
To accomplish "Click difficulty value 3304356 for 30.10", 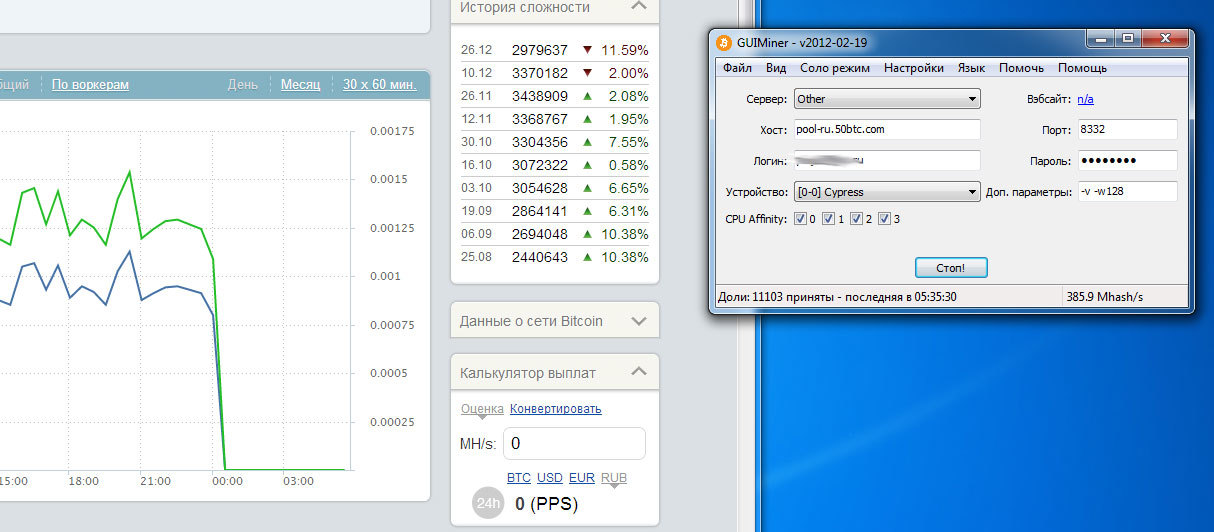I will coord(540,142).
